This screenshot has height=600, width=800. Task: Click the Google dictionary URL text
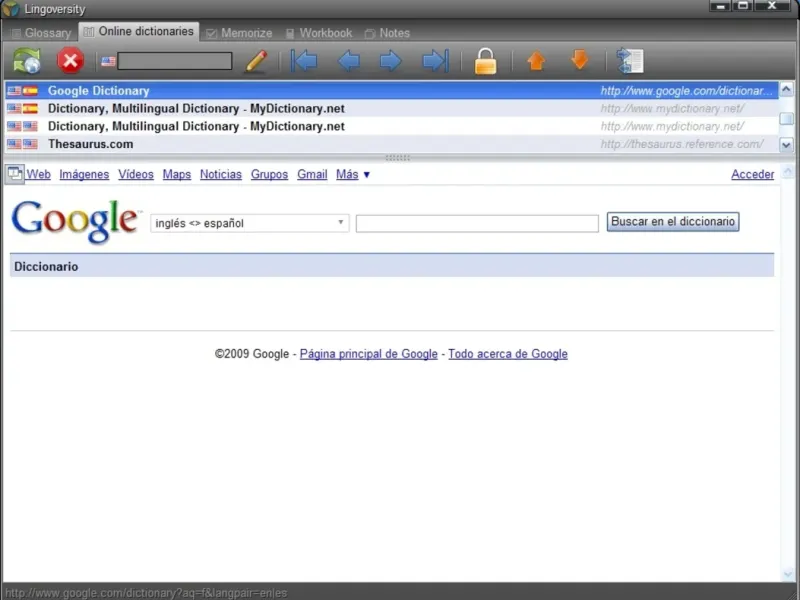tap(686, 91)
